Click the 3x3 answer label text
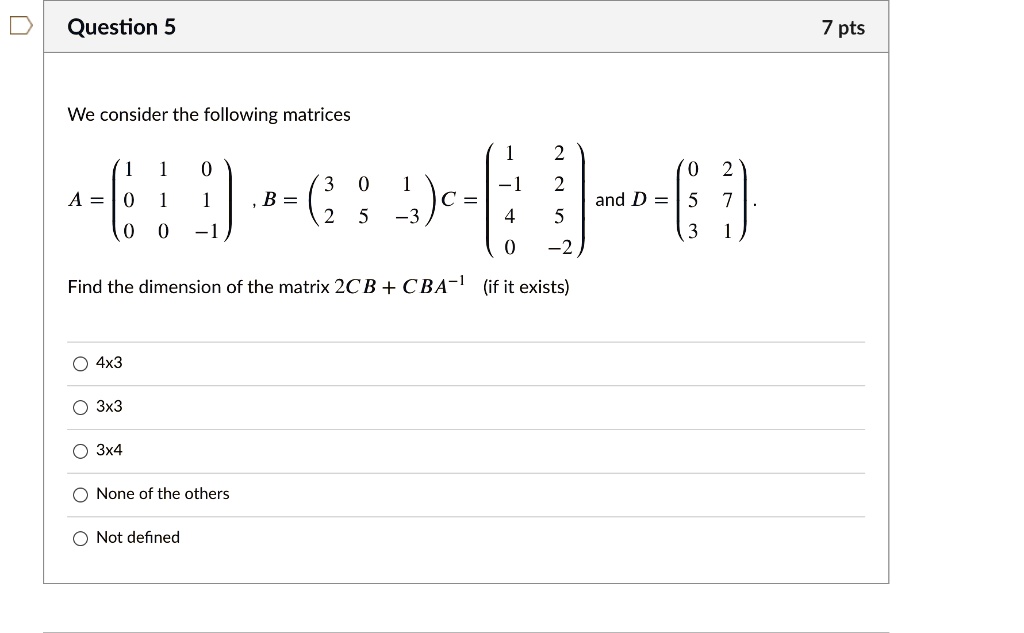The width and height of the screenshot is (1024, 633). 108,407
